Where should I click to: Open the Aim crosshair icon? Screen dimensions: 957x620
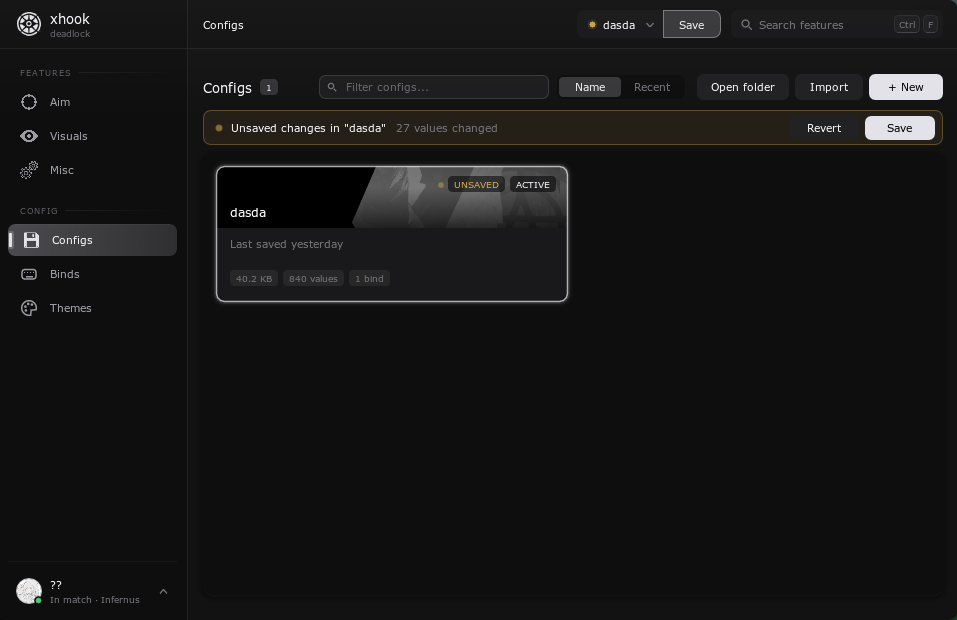(x=29, y=102)
